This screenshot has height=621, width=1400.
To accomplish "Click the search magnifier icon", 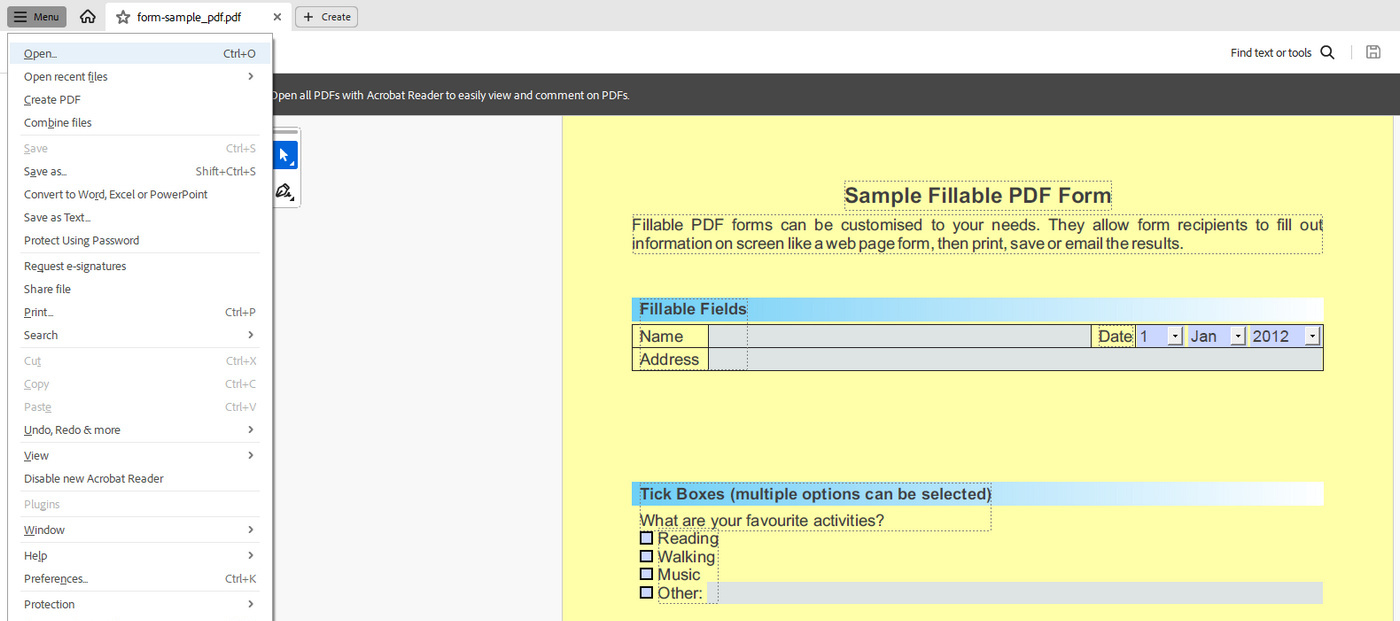I will click(x=1328, y=52).
